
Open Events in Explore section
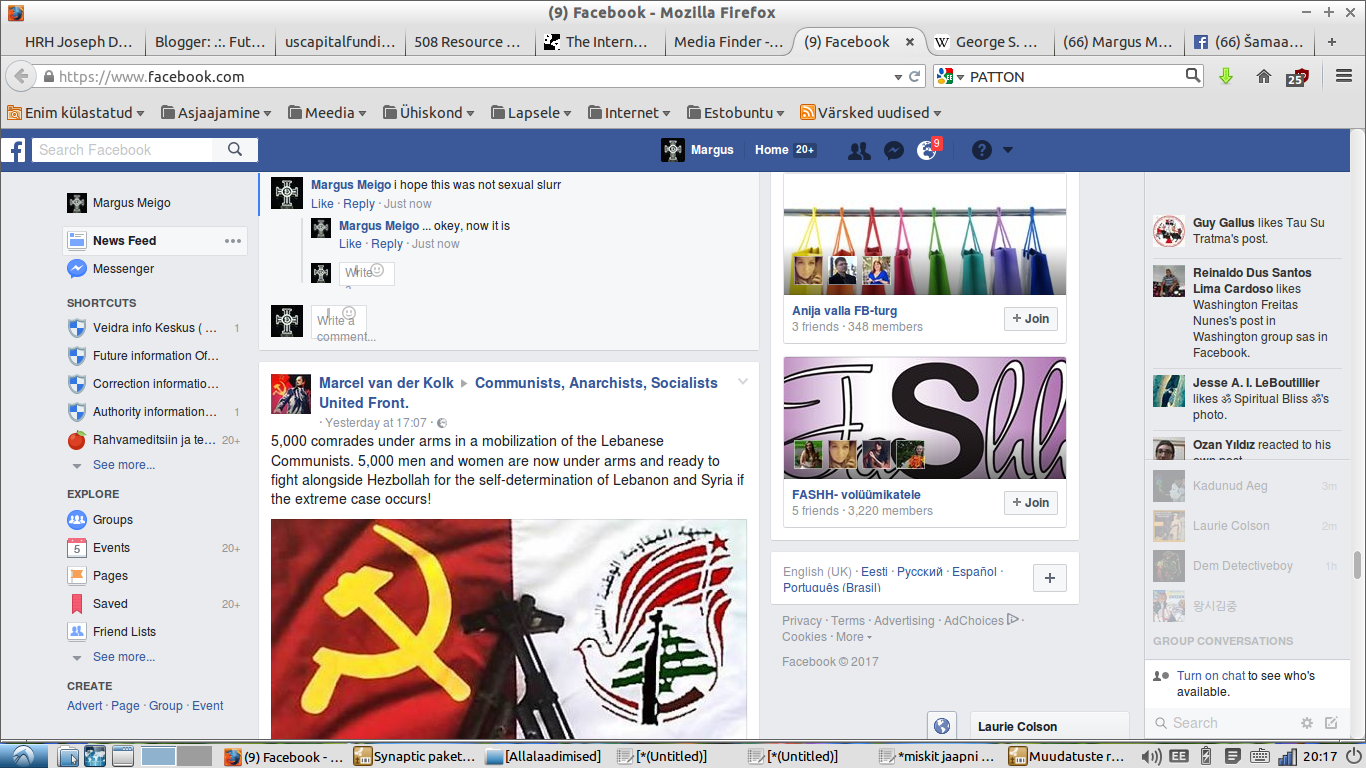pyautogui.click(x=111, y=548)
